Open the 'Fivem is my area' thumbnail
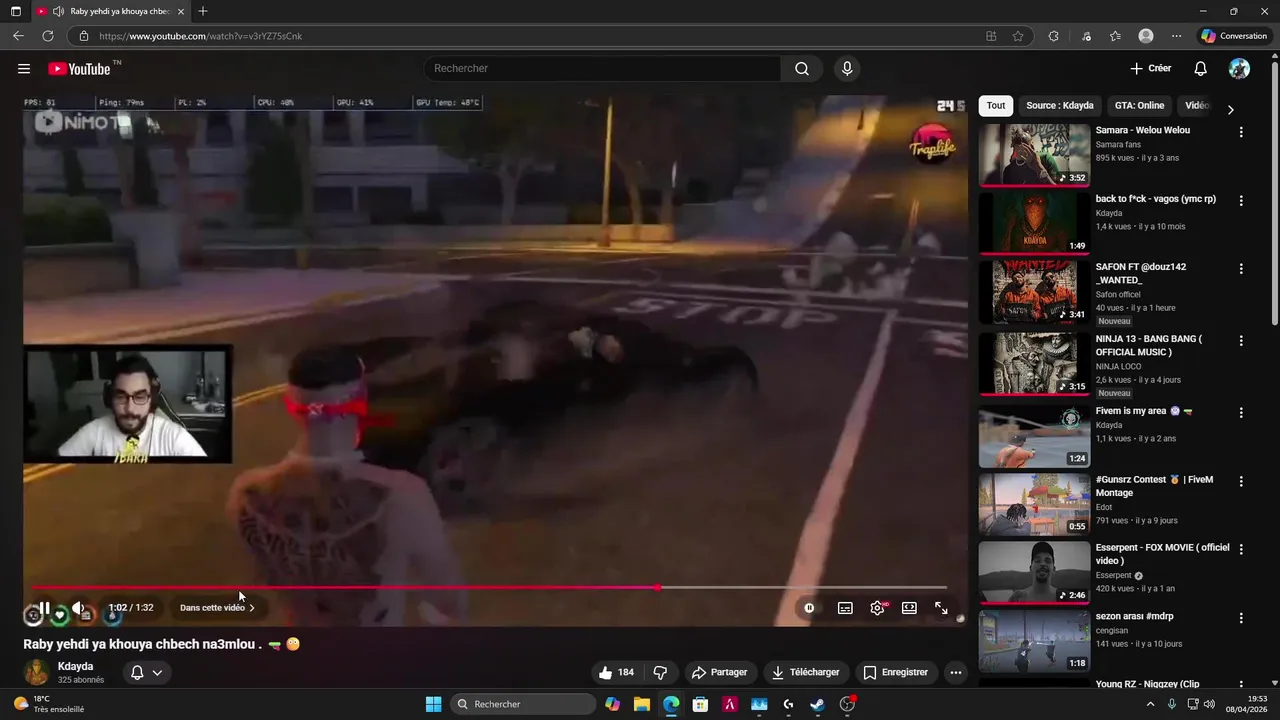This screenshot has height=720, width=1280. pos(1034,436)
